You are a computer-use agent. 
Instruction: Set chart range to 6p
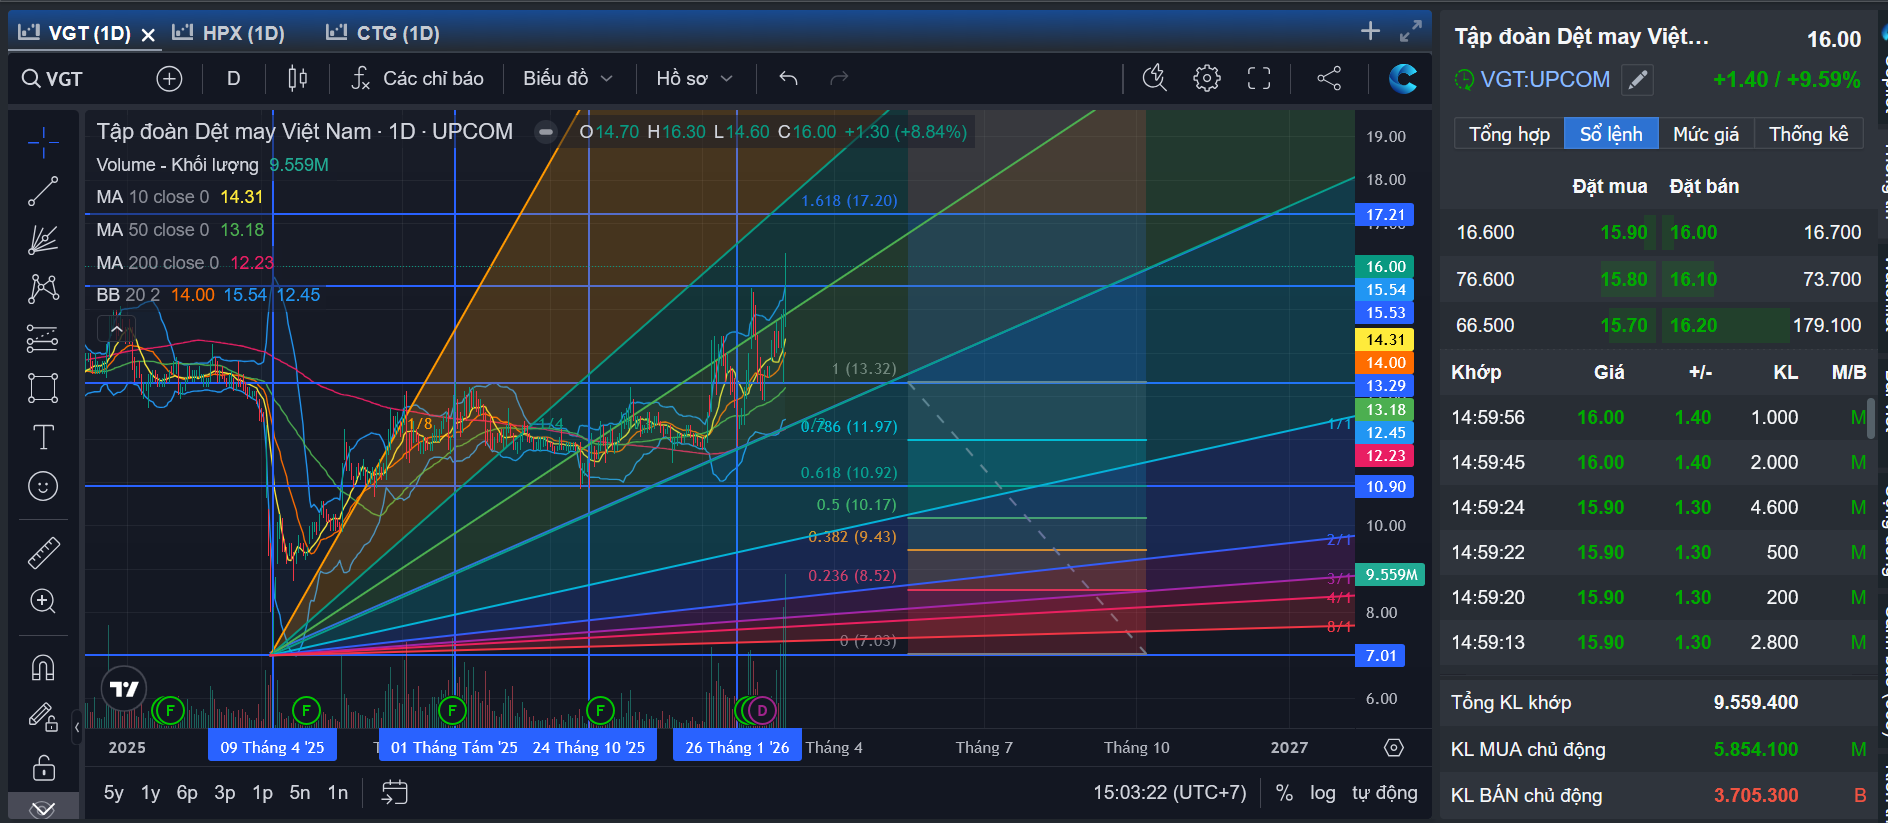pyautogui.click(x=187, y=793)
